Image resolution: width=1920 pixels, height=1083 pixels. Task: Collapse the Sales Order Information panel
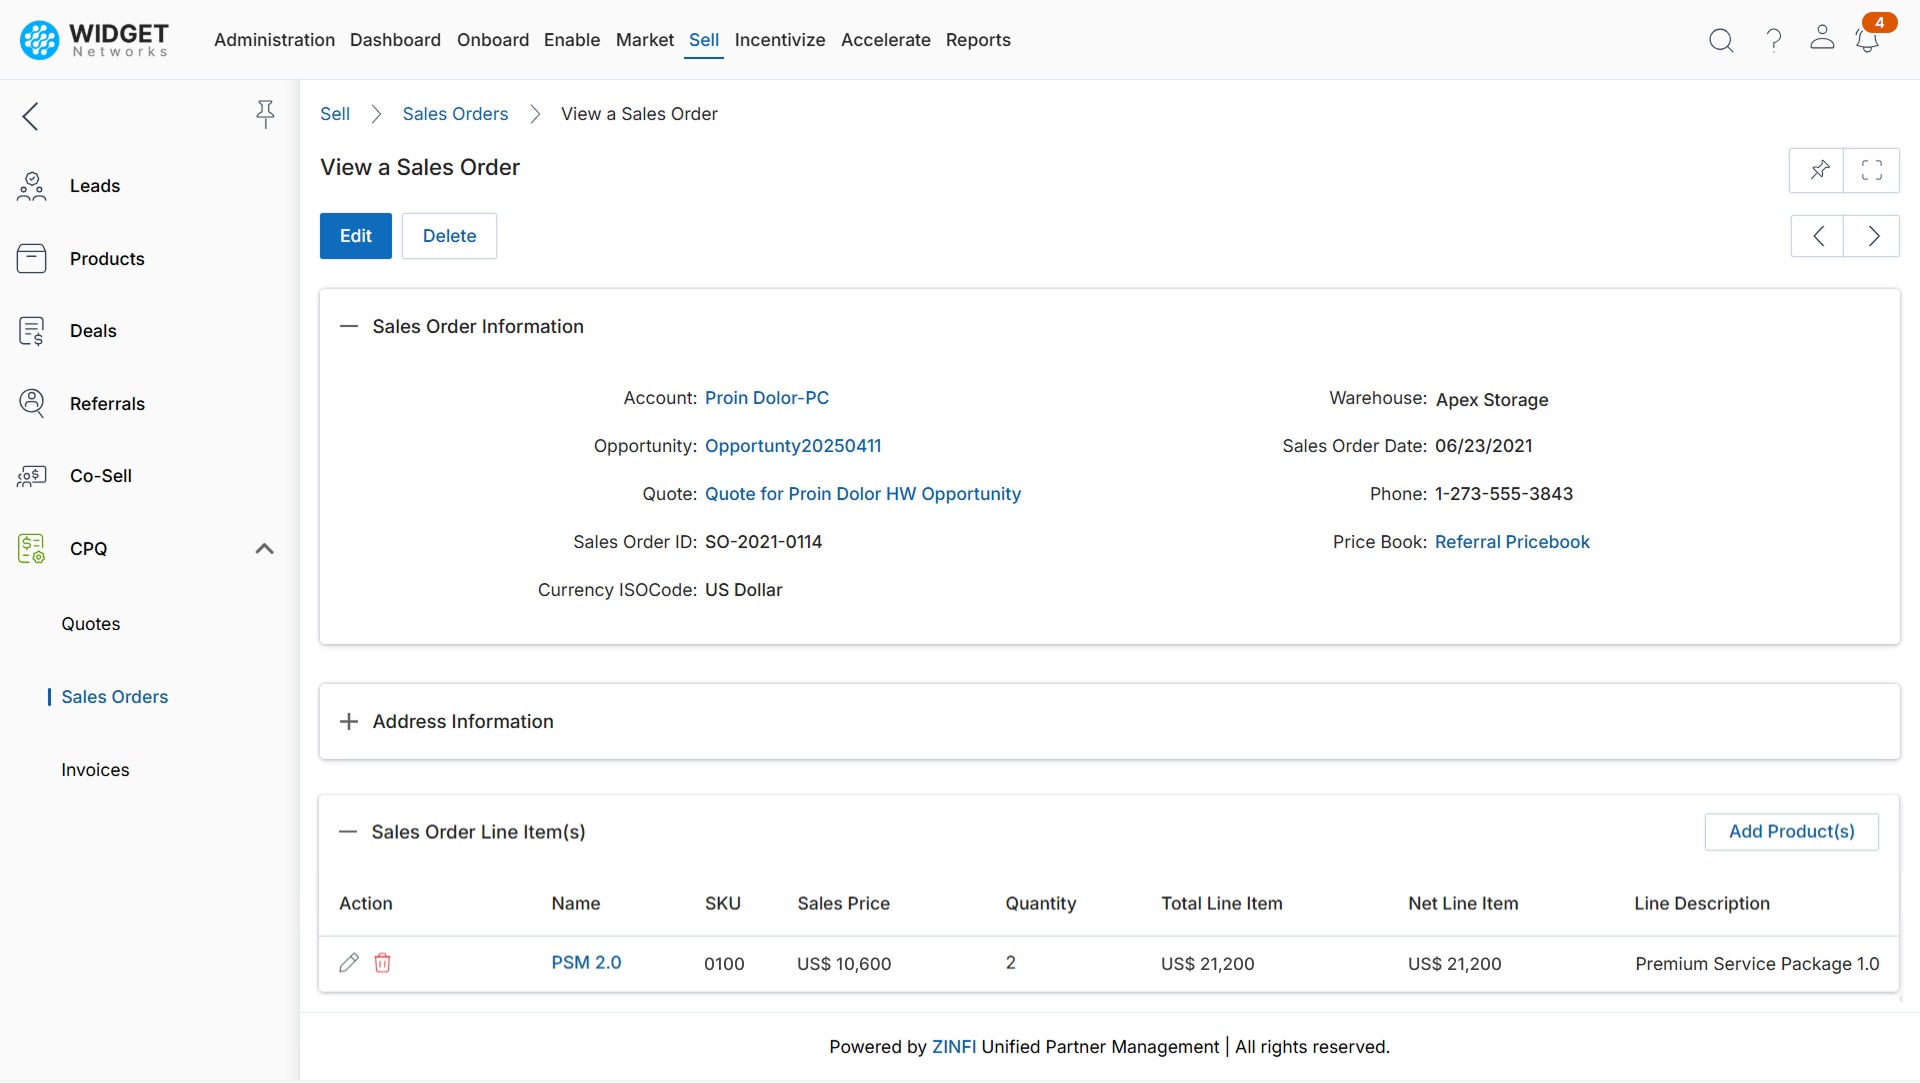348,326
